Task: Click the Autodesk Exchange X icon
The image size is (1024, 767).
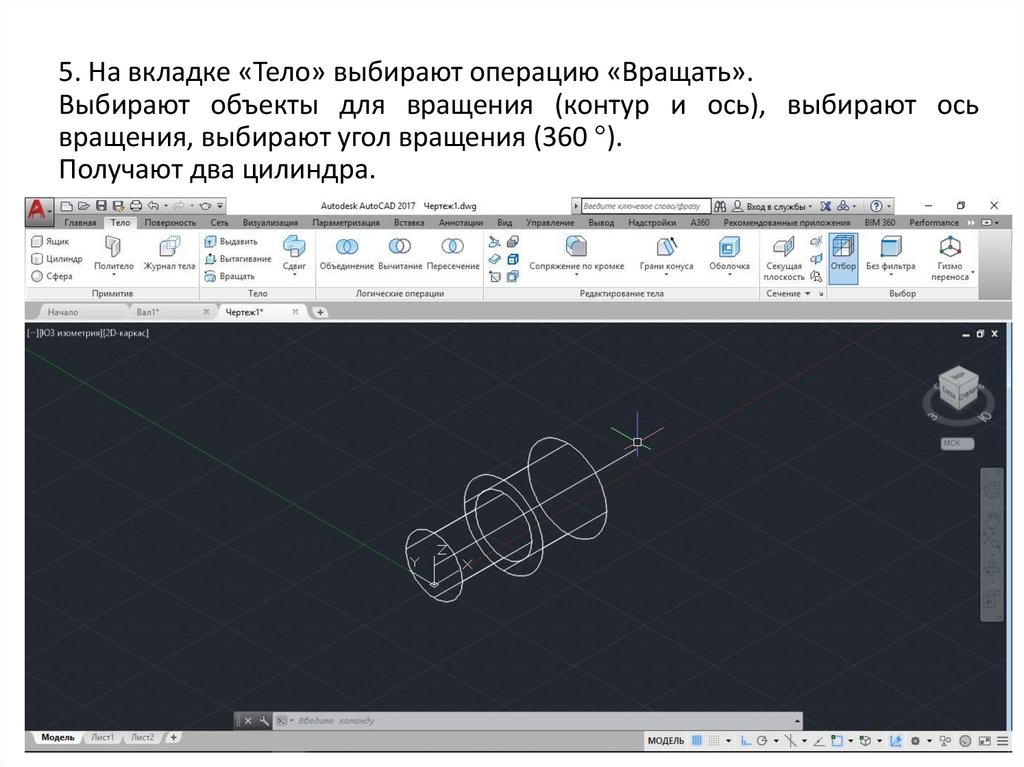Action: (x=825, y=206)
